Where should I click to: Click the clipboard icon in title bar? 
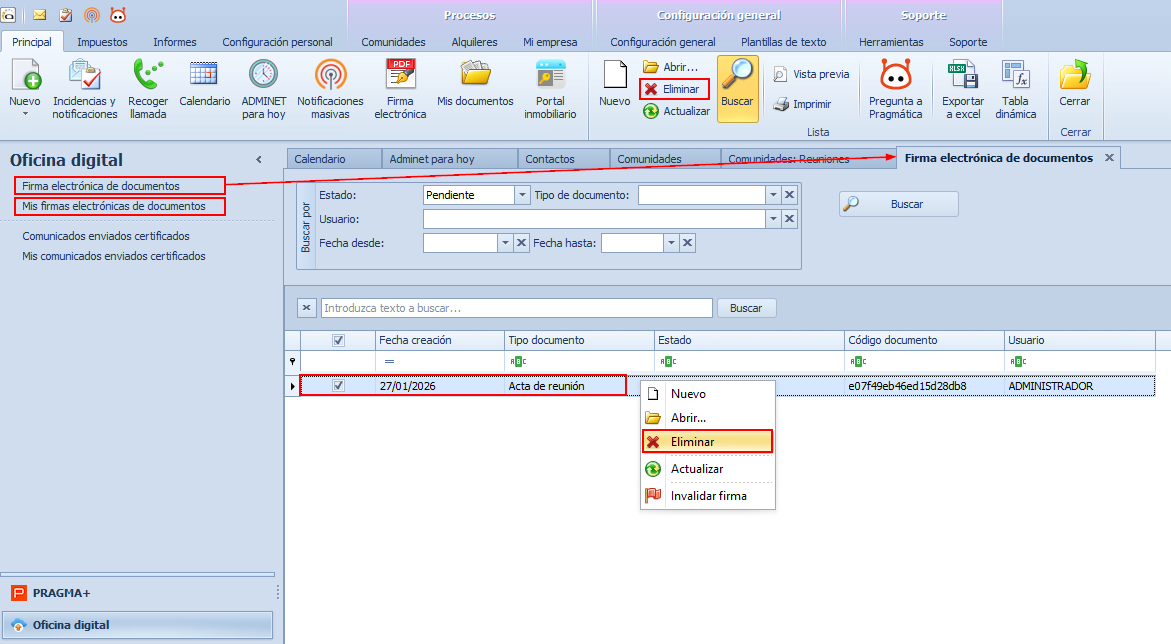click(x=66, y=14)
